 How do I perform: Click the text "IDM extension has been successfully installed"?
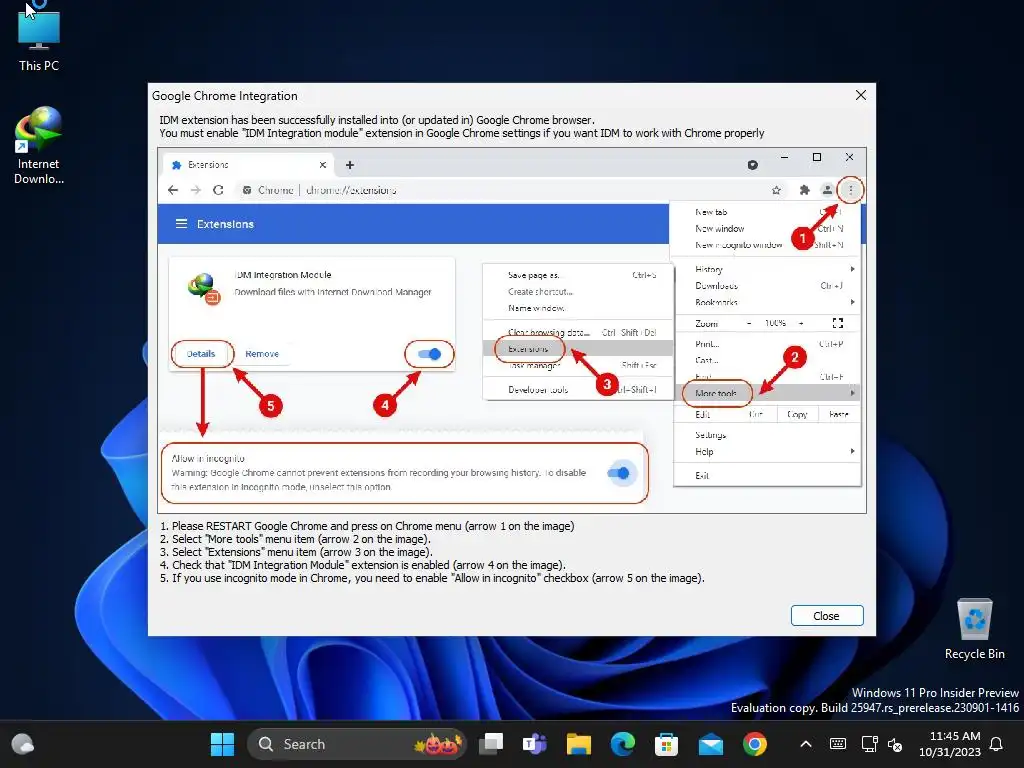[377, 120]
